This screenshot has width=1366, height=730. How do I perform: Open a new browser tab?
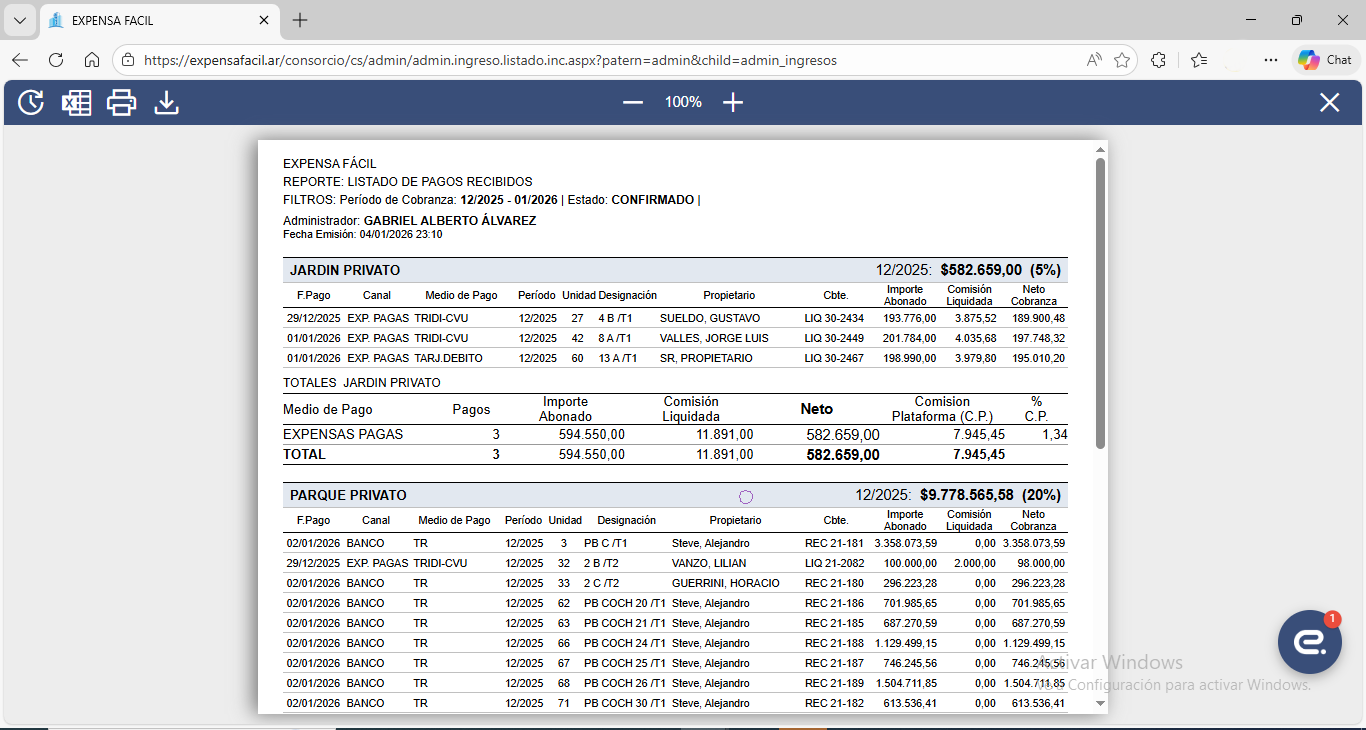click(x=300, y=20)
